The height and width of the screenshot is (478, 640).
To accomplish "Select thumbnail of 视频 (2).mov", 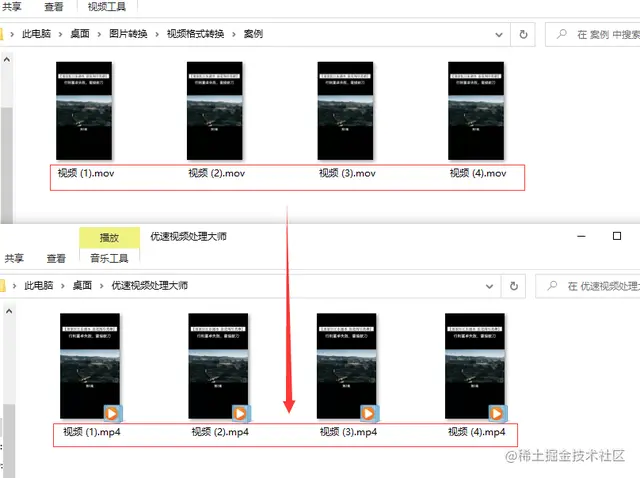I will click(x=215, y=111).
